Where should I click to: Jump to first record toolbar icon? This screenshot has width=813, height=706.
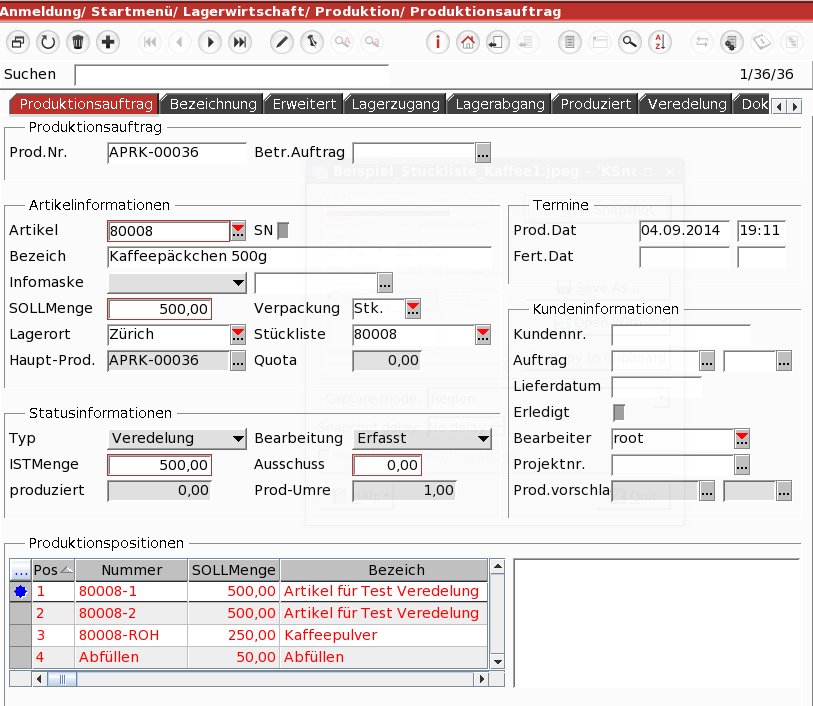[x=150, y=42]
